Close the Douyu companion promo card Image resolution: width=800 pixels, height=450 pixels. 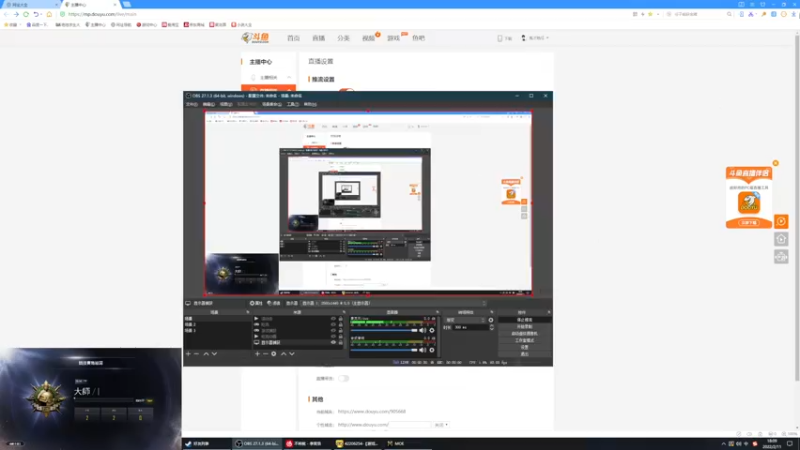(x=776, y=163)
